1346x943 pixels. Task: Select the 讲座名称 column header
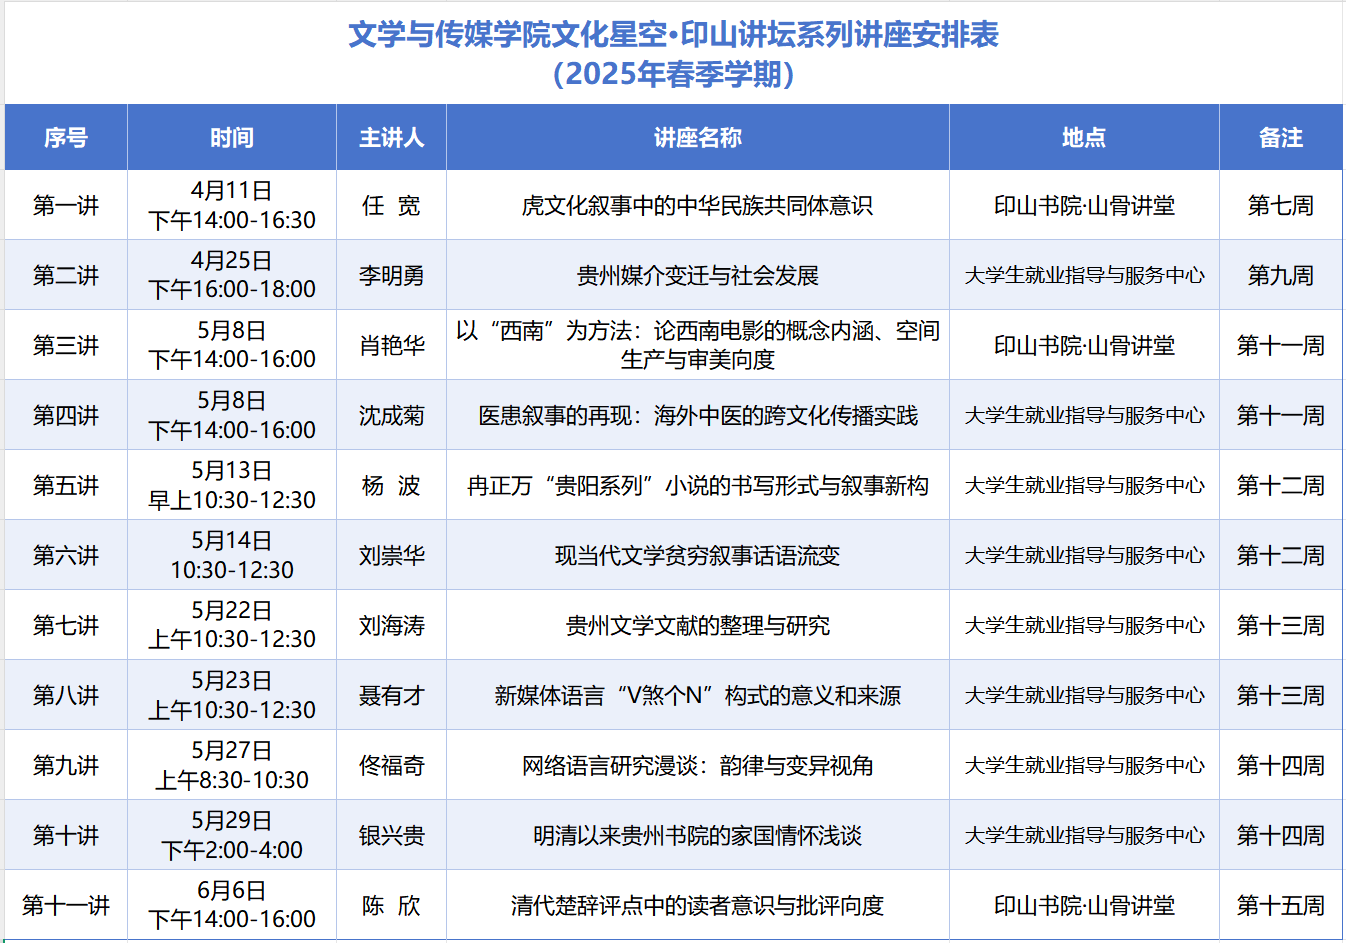(x=697, y=138)
